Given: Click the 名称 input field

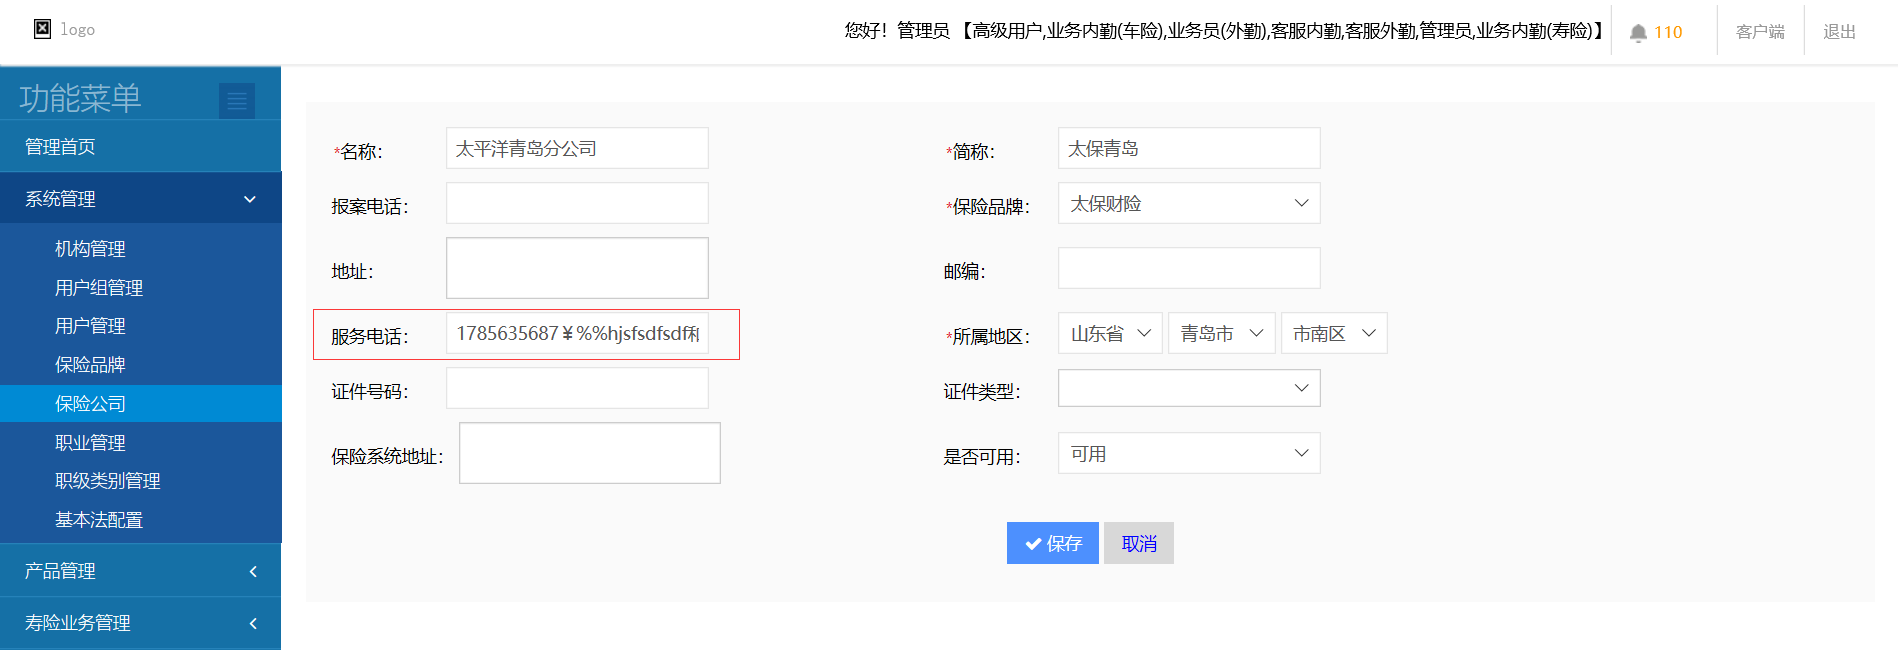Looking at the screenshot, I should click(x=577, y=148).
